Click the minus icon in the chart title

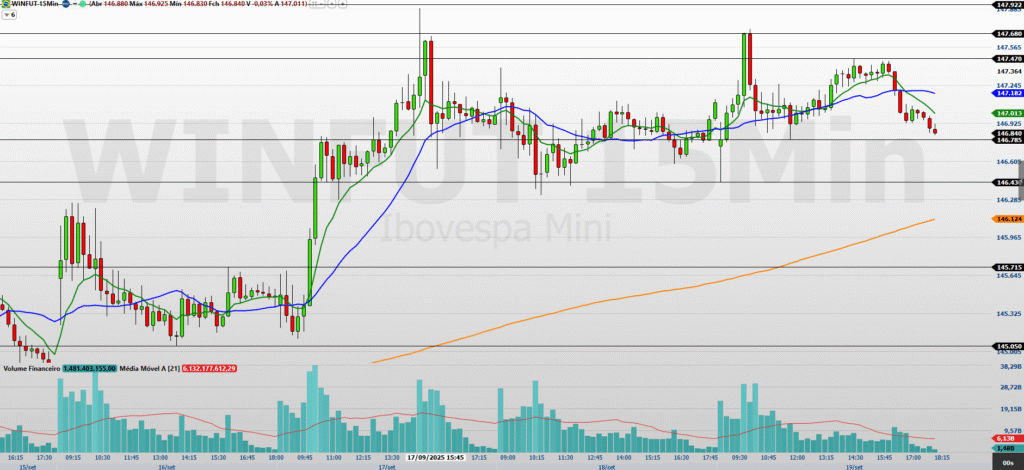(x=75, y=4)
